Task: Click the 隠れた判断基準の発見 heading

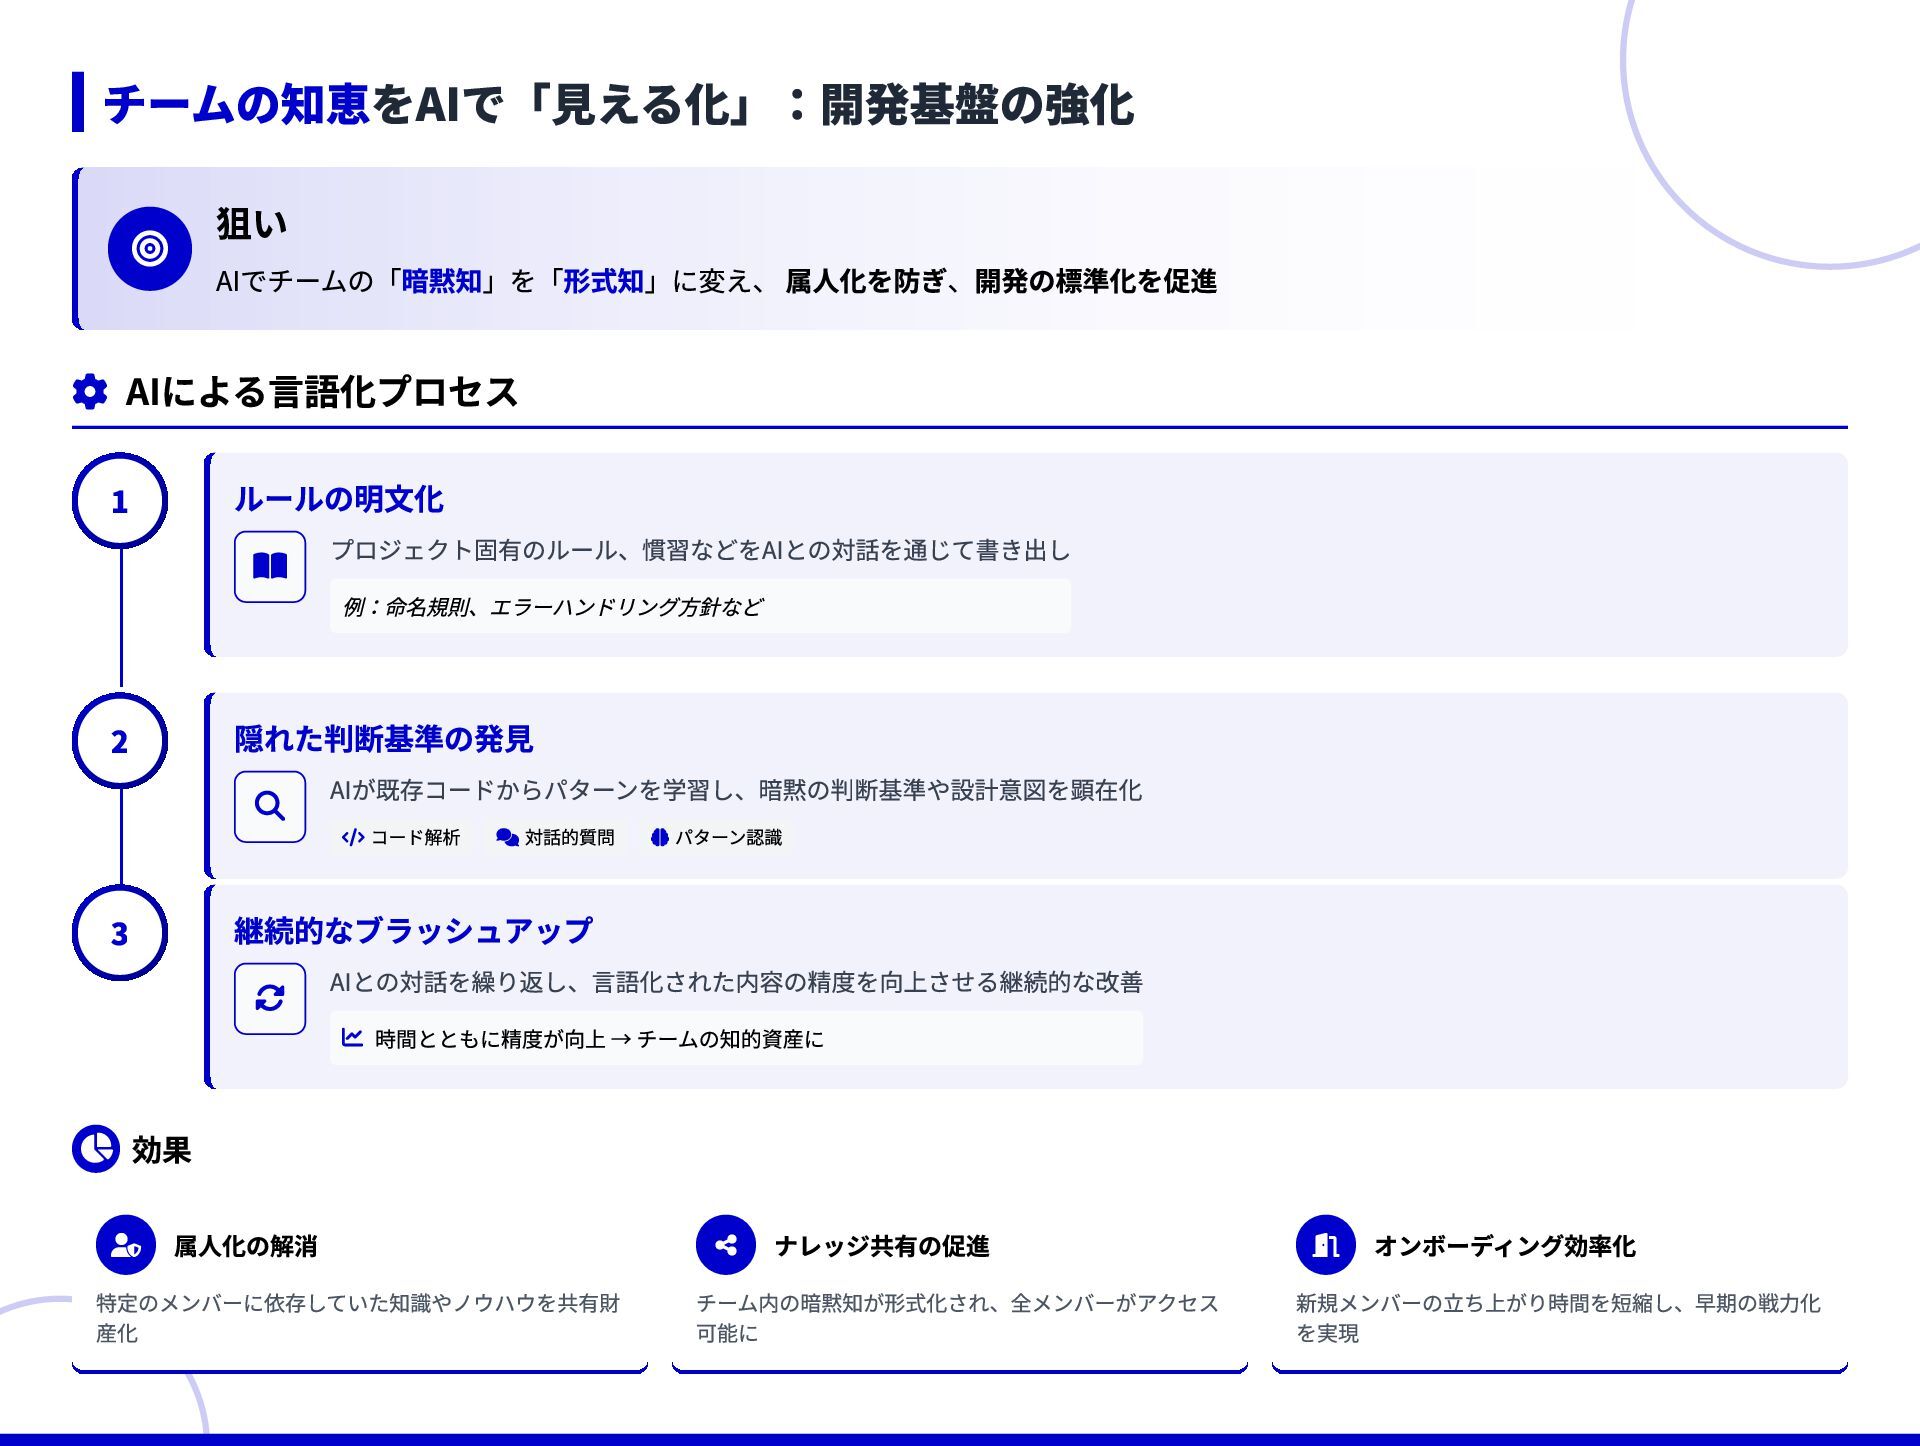Action: click(383, 739)
